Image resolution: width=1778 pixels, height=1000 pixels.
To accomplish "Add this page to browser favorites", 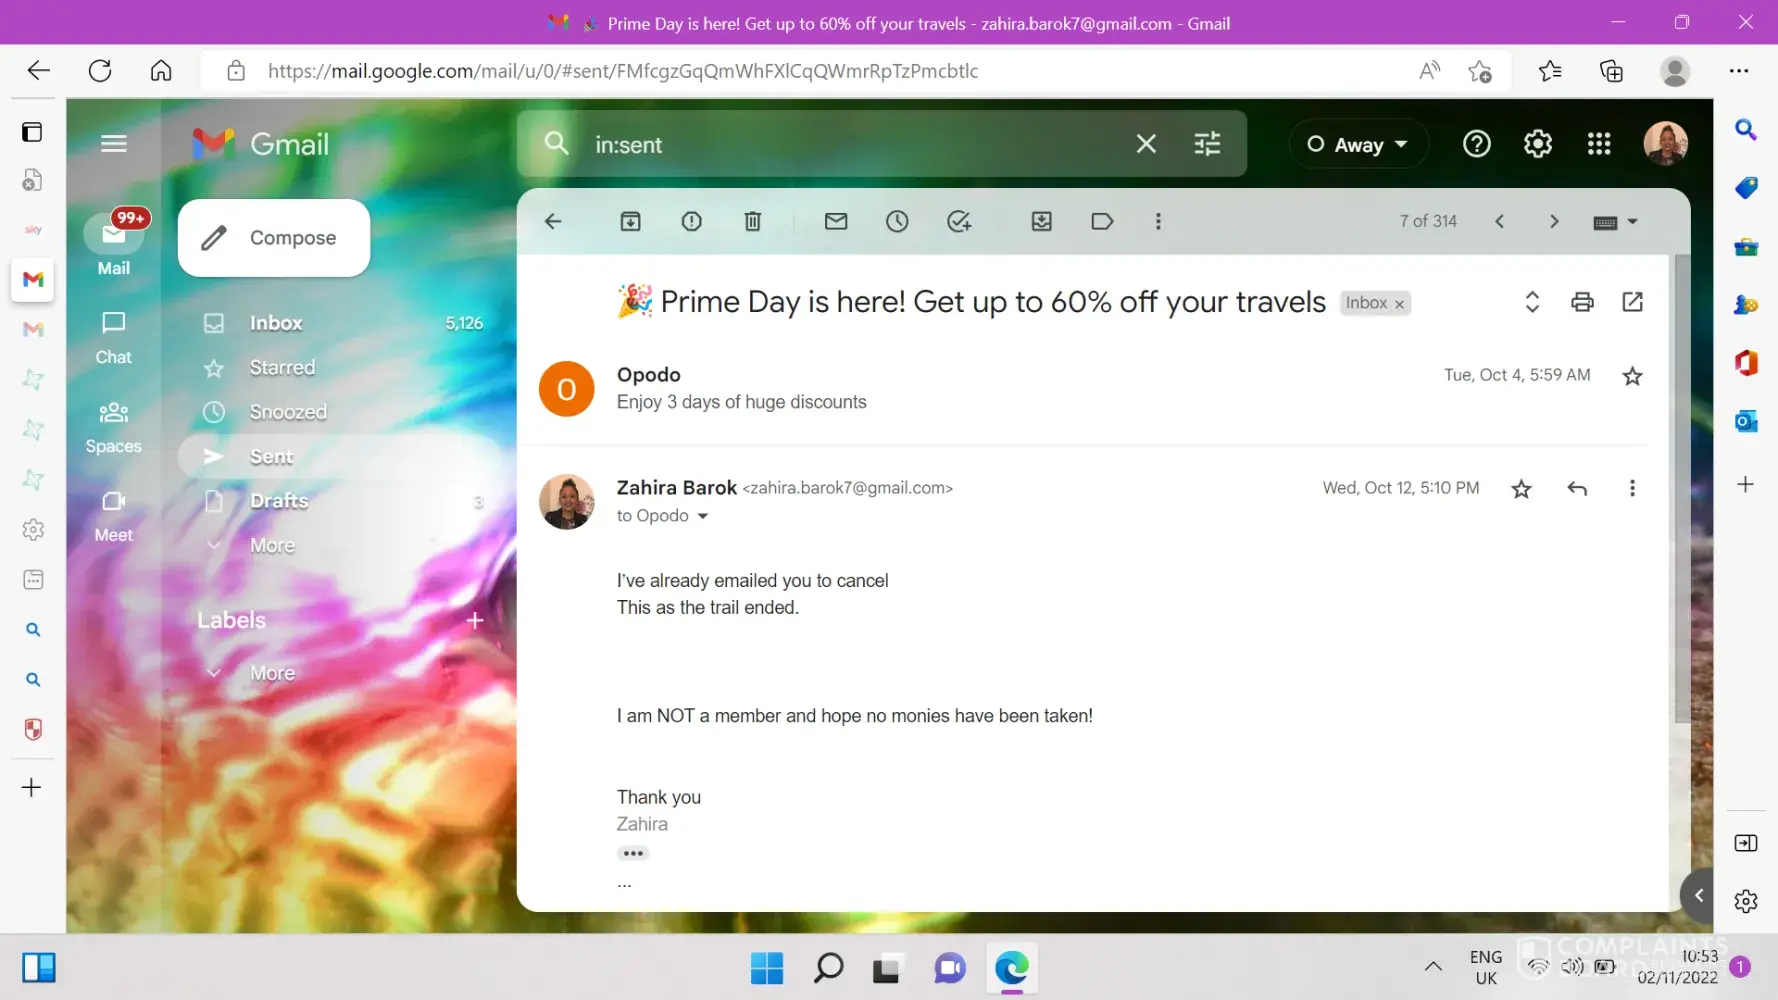I will [x=1479, y=71].
